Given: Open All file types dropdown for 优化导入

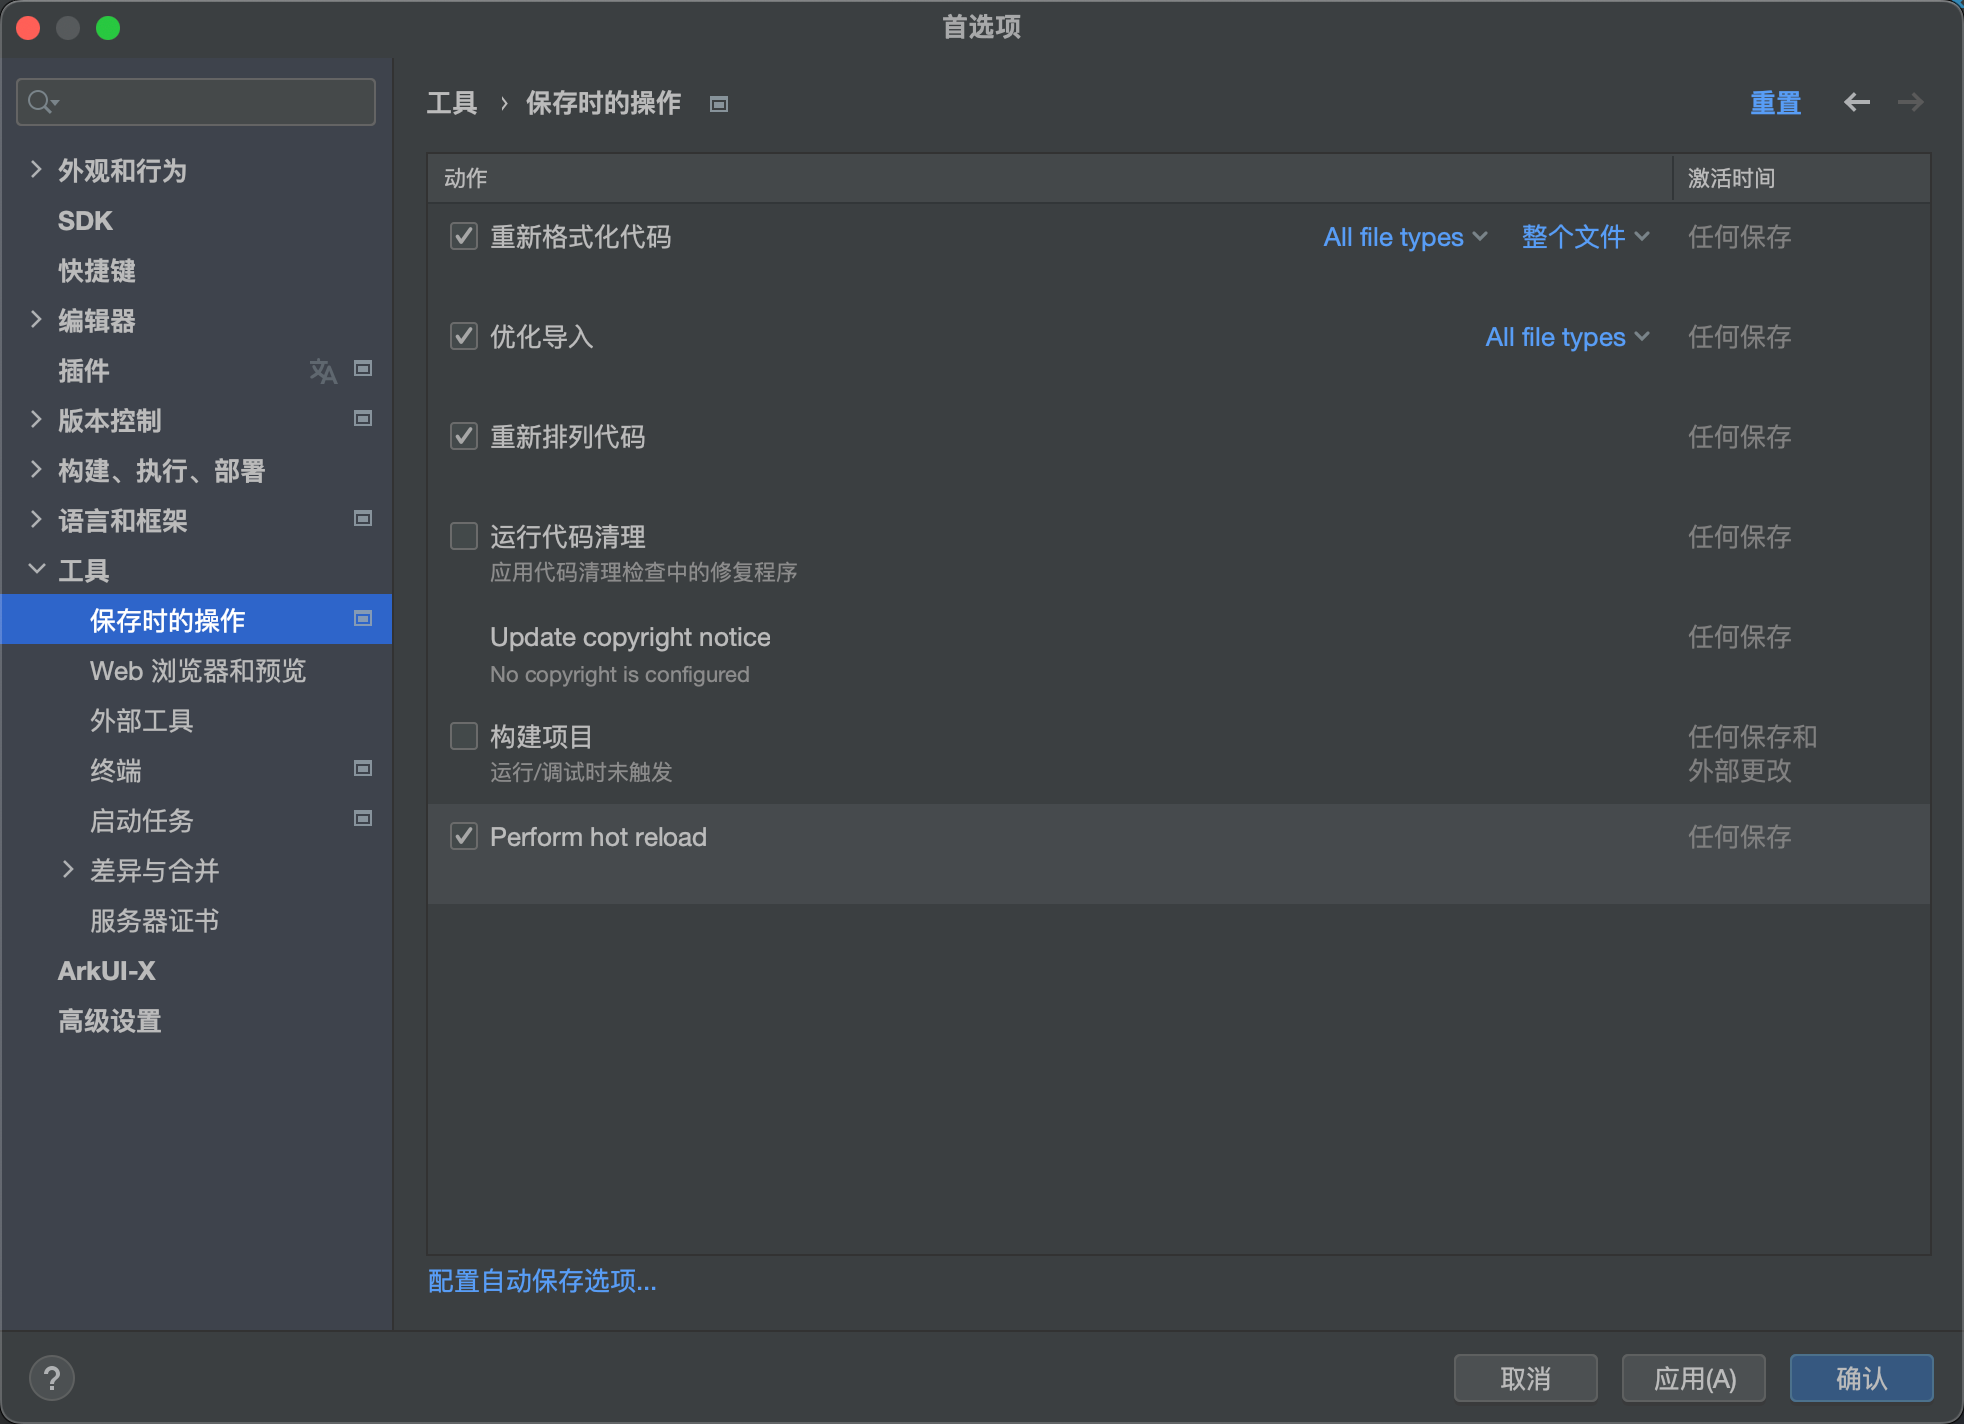Looking at the screenshot, I should click(x=1567, y=337).
